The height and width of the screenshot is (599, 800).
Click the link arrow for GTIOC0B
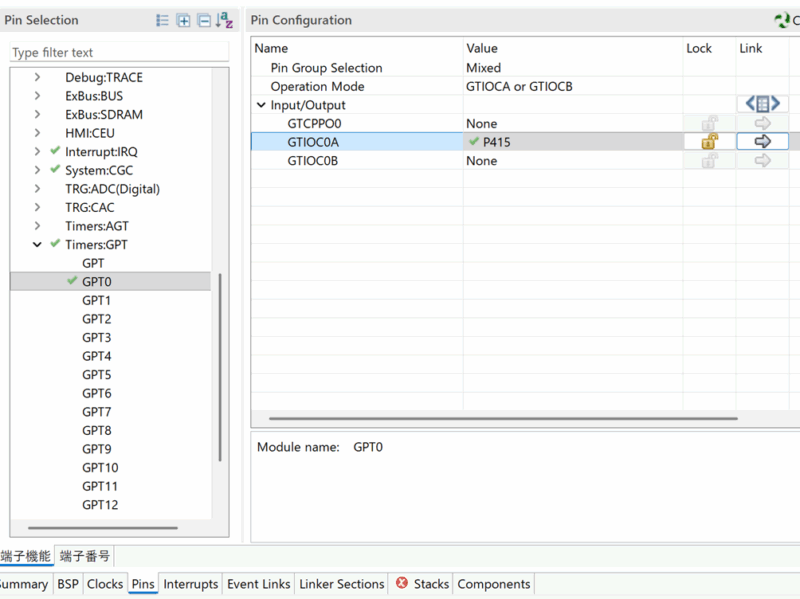pos(763,161)
